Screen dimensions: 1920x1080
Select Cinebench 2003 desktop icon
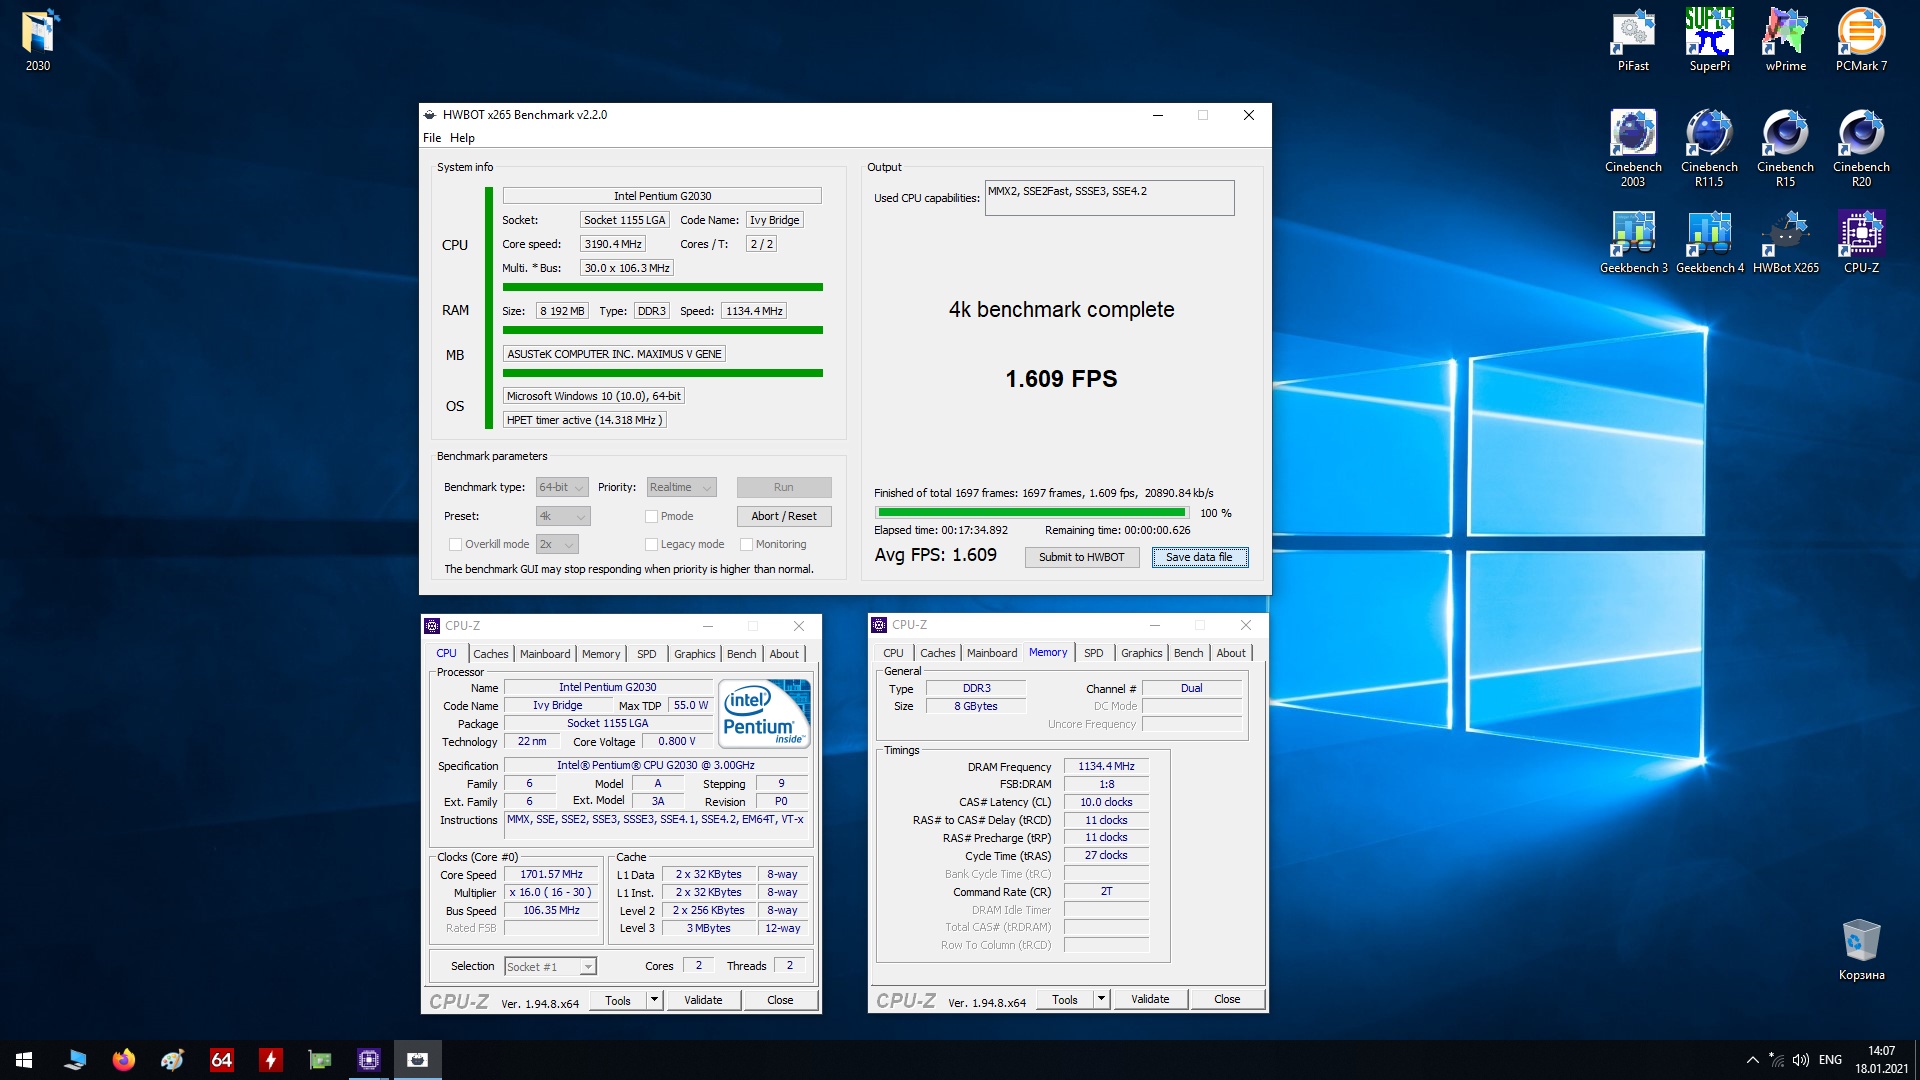[1633, 148]
